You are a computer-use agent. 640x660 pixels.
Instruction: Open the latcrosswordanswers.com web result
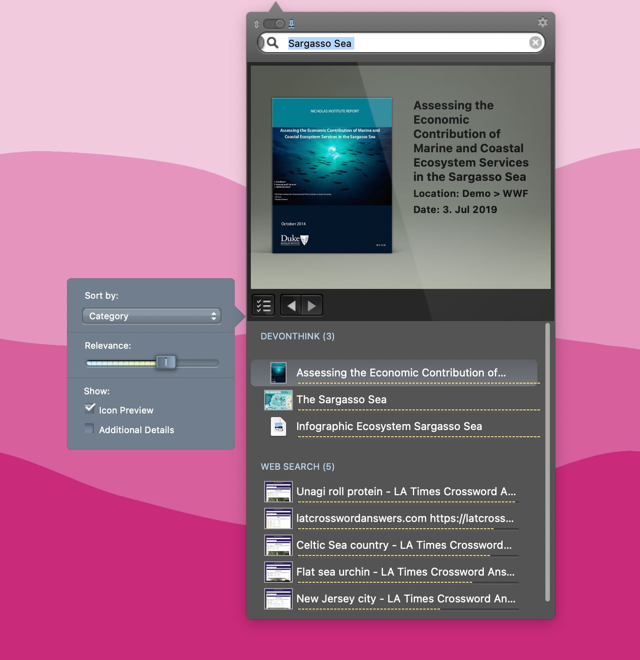pos(391,519)
